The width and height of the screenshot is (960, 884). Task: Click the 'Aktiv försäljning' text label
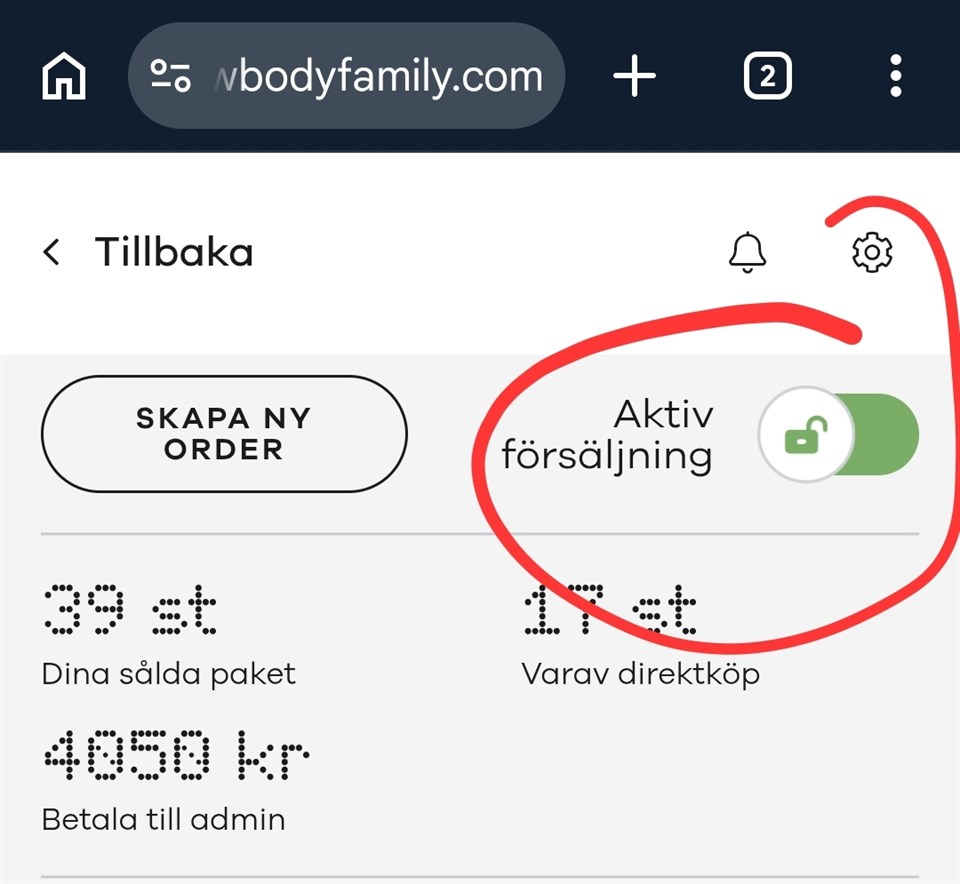coord(608,435)
